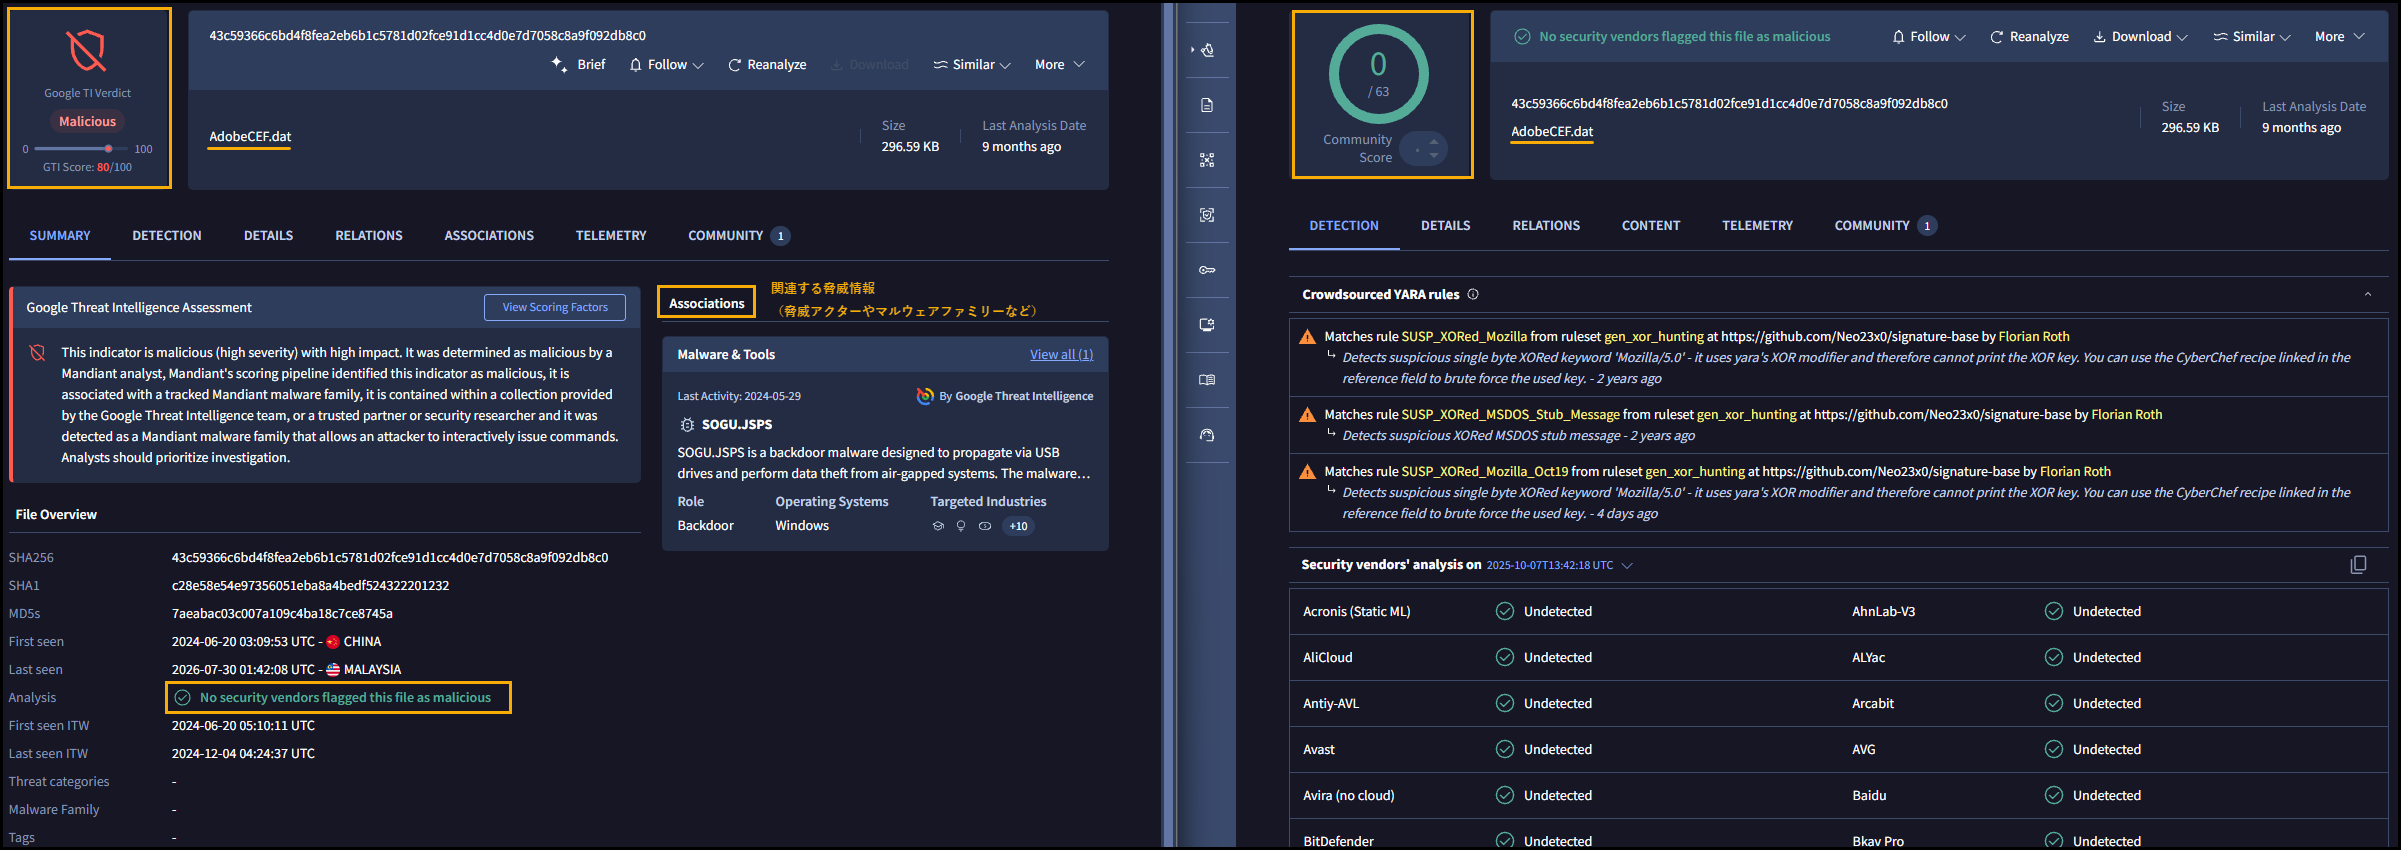Image resolution: width=2401 pixels, height=850 pixels.
Task: Click the warning triangle on the SUSP_XORed_MSDOS_Stub_Message rule
Action: point(1307,415)
